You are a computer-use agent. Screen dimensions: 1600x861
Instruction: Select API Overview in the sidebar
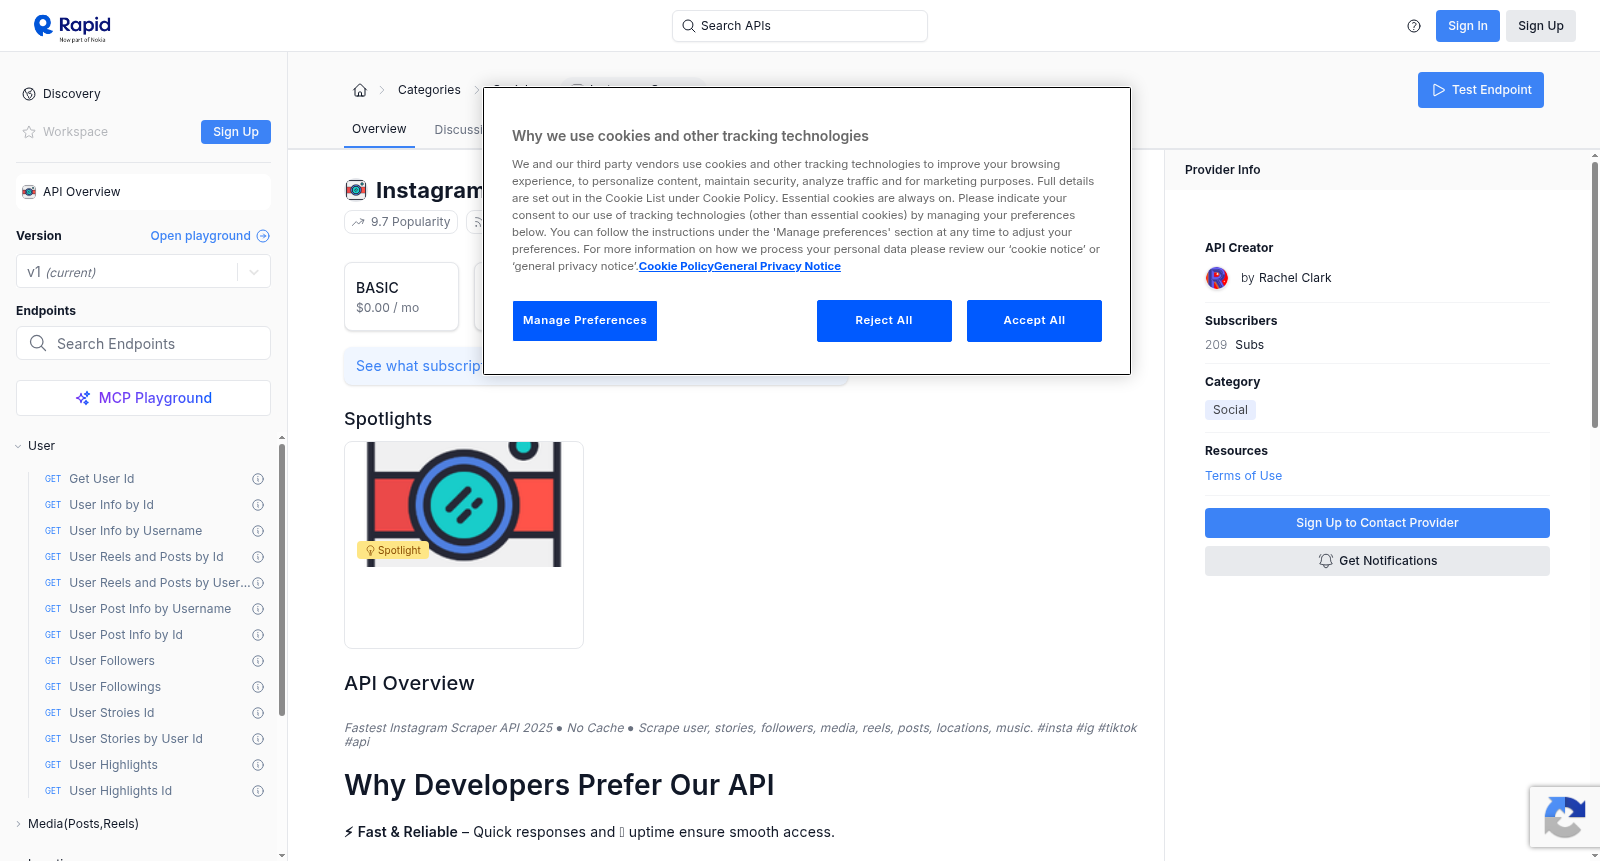(144, 192)
